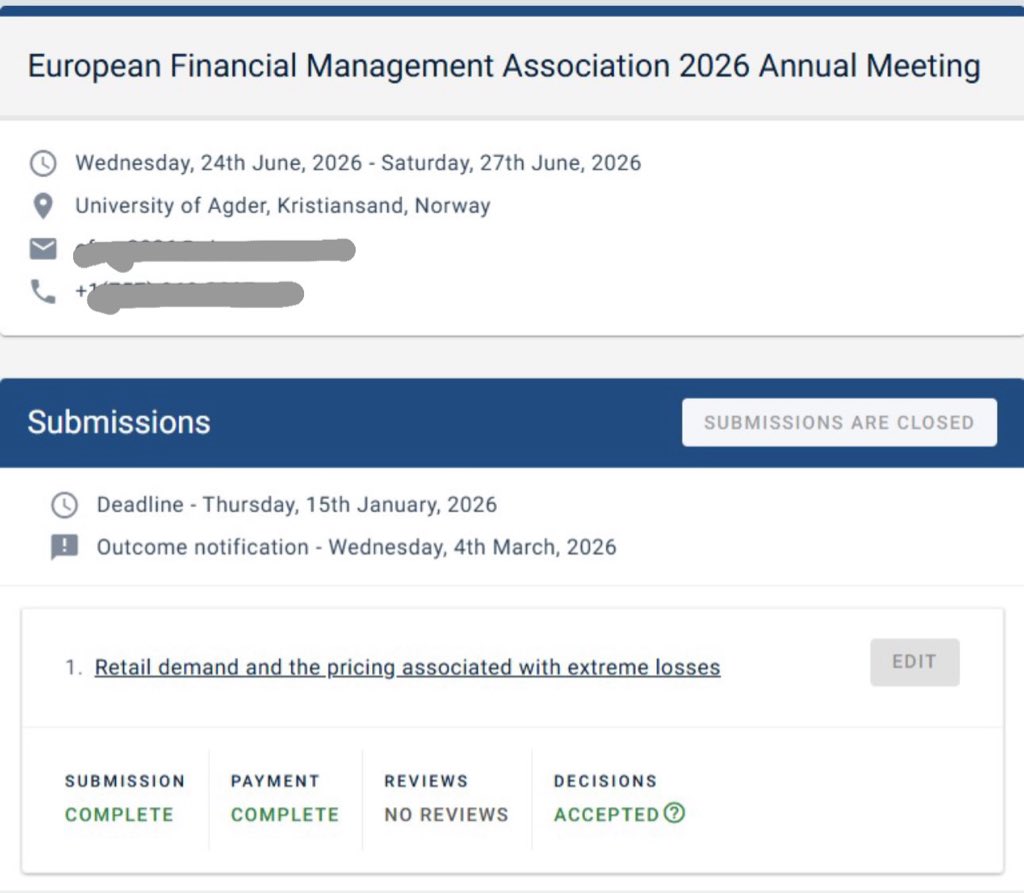Click the PAYMENT COMPLETE status indicator
Image resolution: width=1024 pixels, height=893 pixels.
pyautogui.click(x=283, y=814)
